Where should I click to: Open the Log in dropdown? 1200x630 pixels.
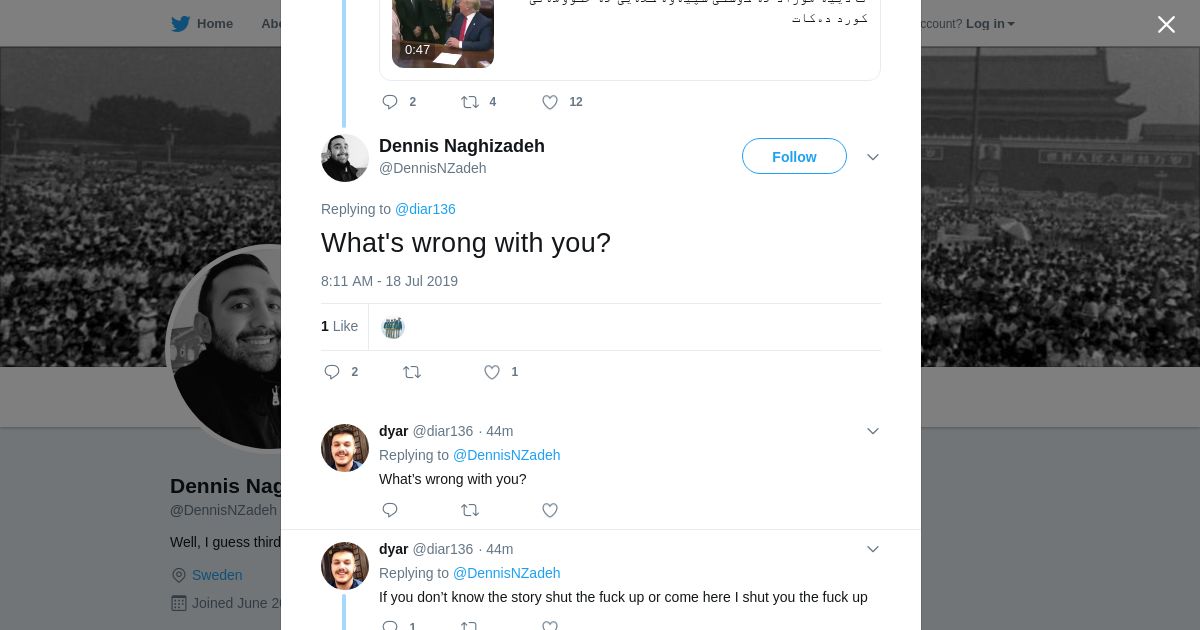[990, 24]
